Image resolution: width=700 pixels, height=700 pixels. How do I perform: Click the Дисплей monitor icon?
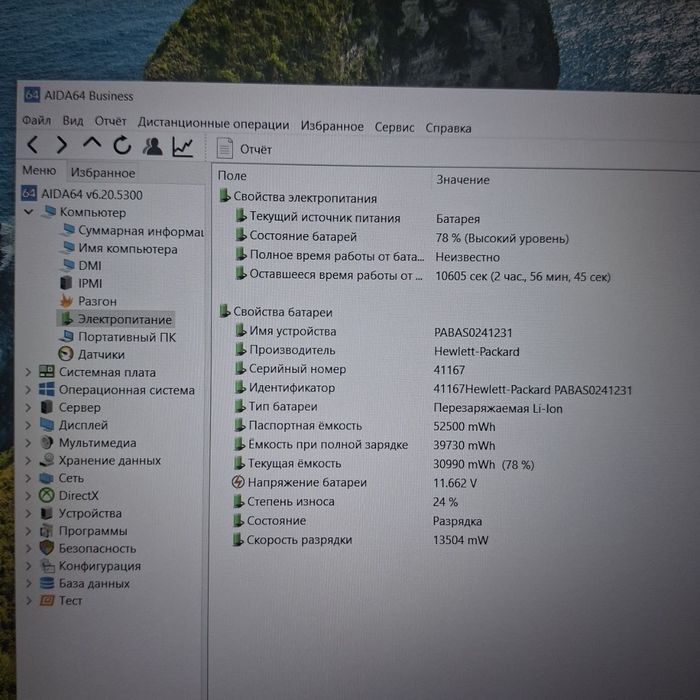(46, 424)
